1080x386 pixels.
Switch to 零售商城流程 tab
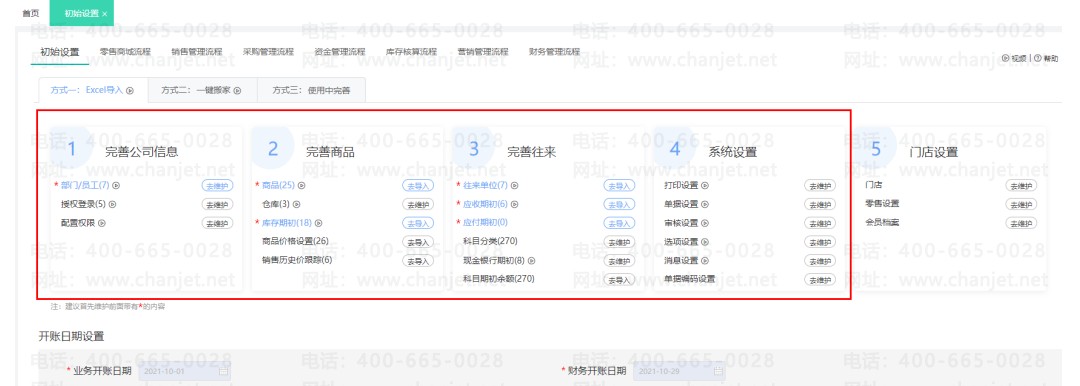125,52
